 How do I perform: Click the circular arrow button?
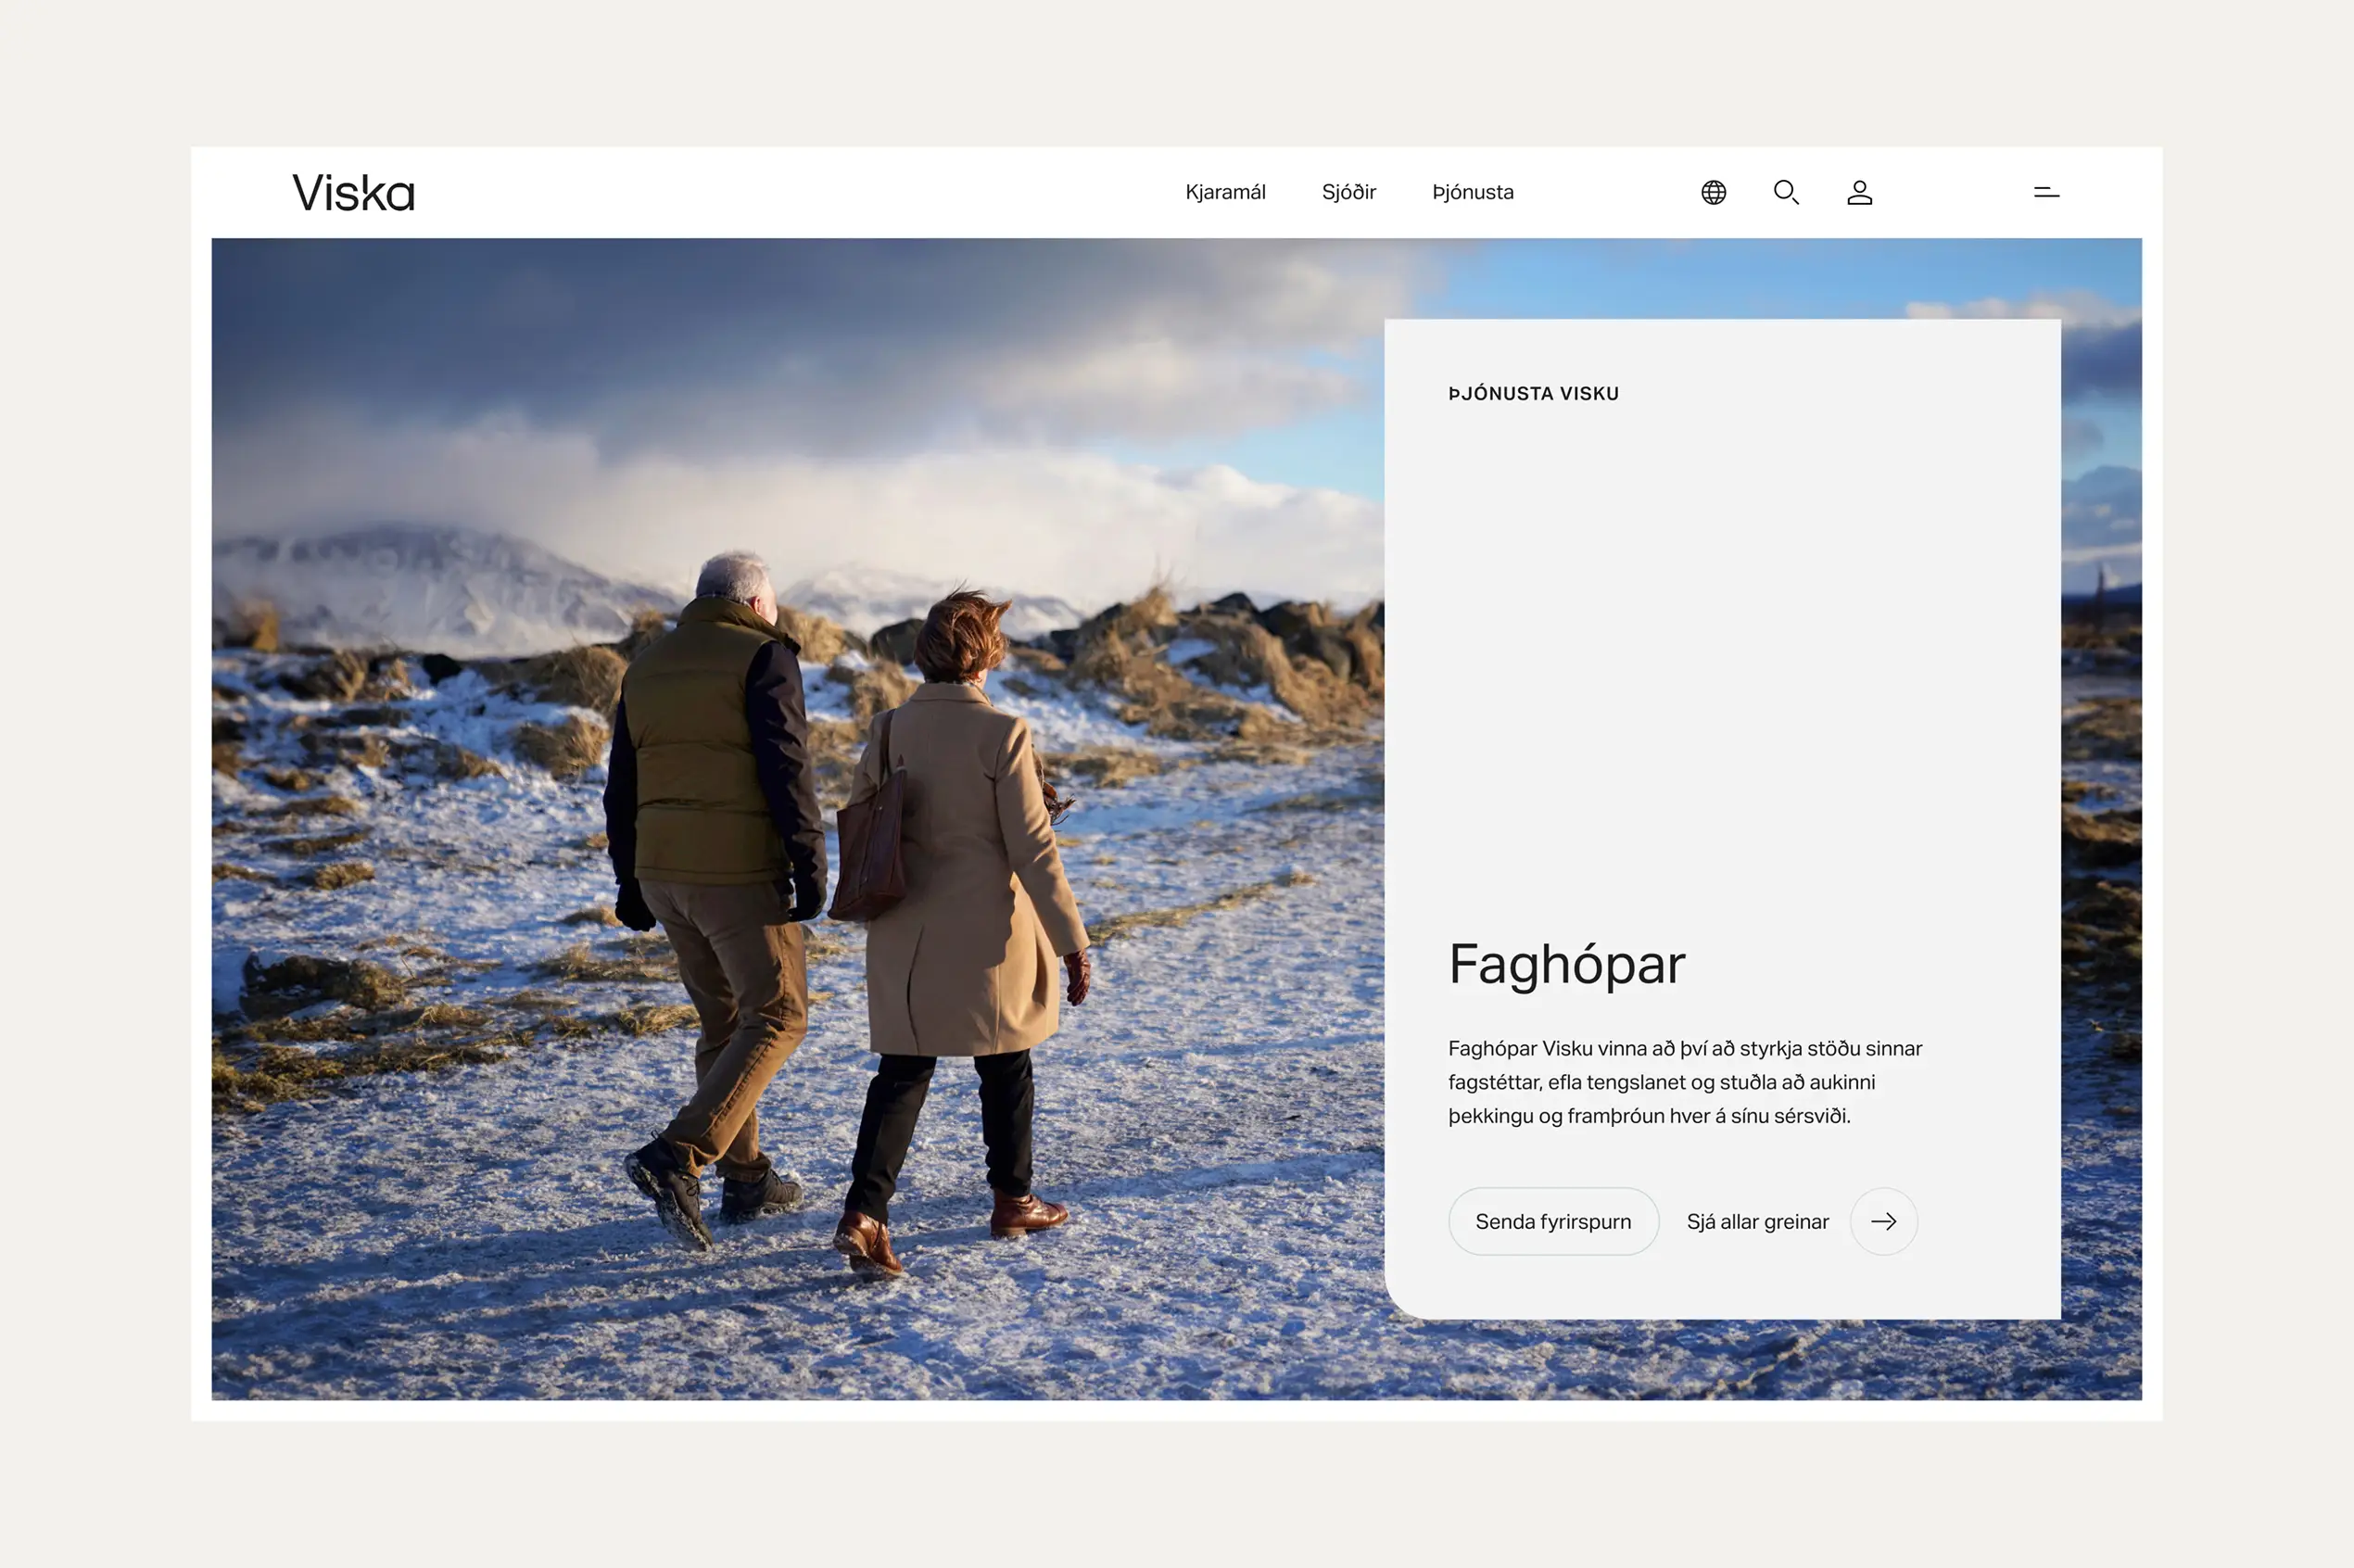coord(1883,1221)
